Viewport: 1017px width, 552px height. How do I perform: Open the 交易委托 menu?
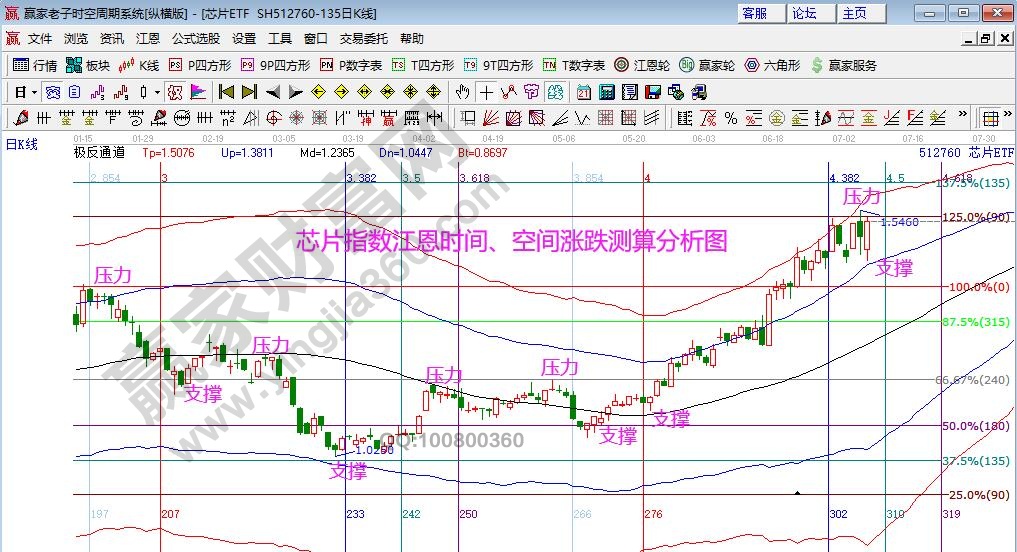[x=364, y=39]
